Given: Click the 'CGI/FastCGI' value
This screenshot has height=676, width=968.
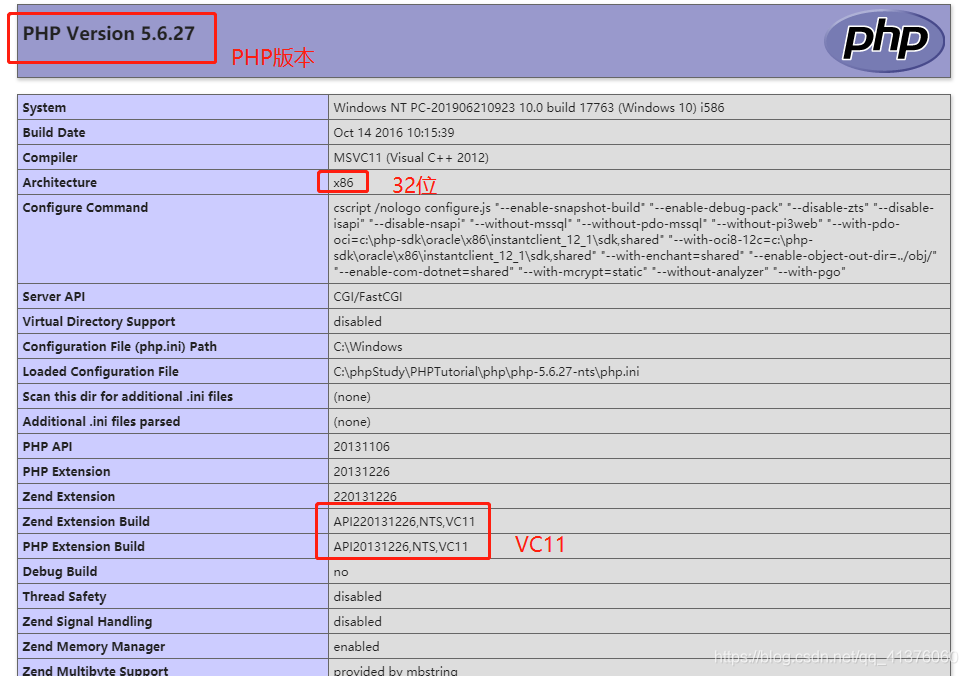Looking at the screenshot, I should pos(368,296).
